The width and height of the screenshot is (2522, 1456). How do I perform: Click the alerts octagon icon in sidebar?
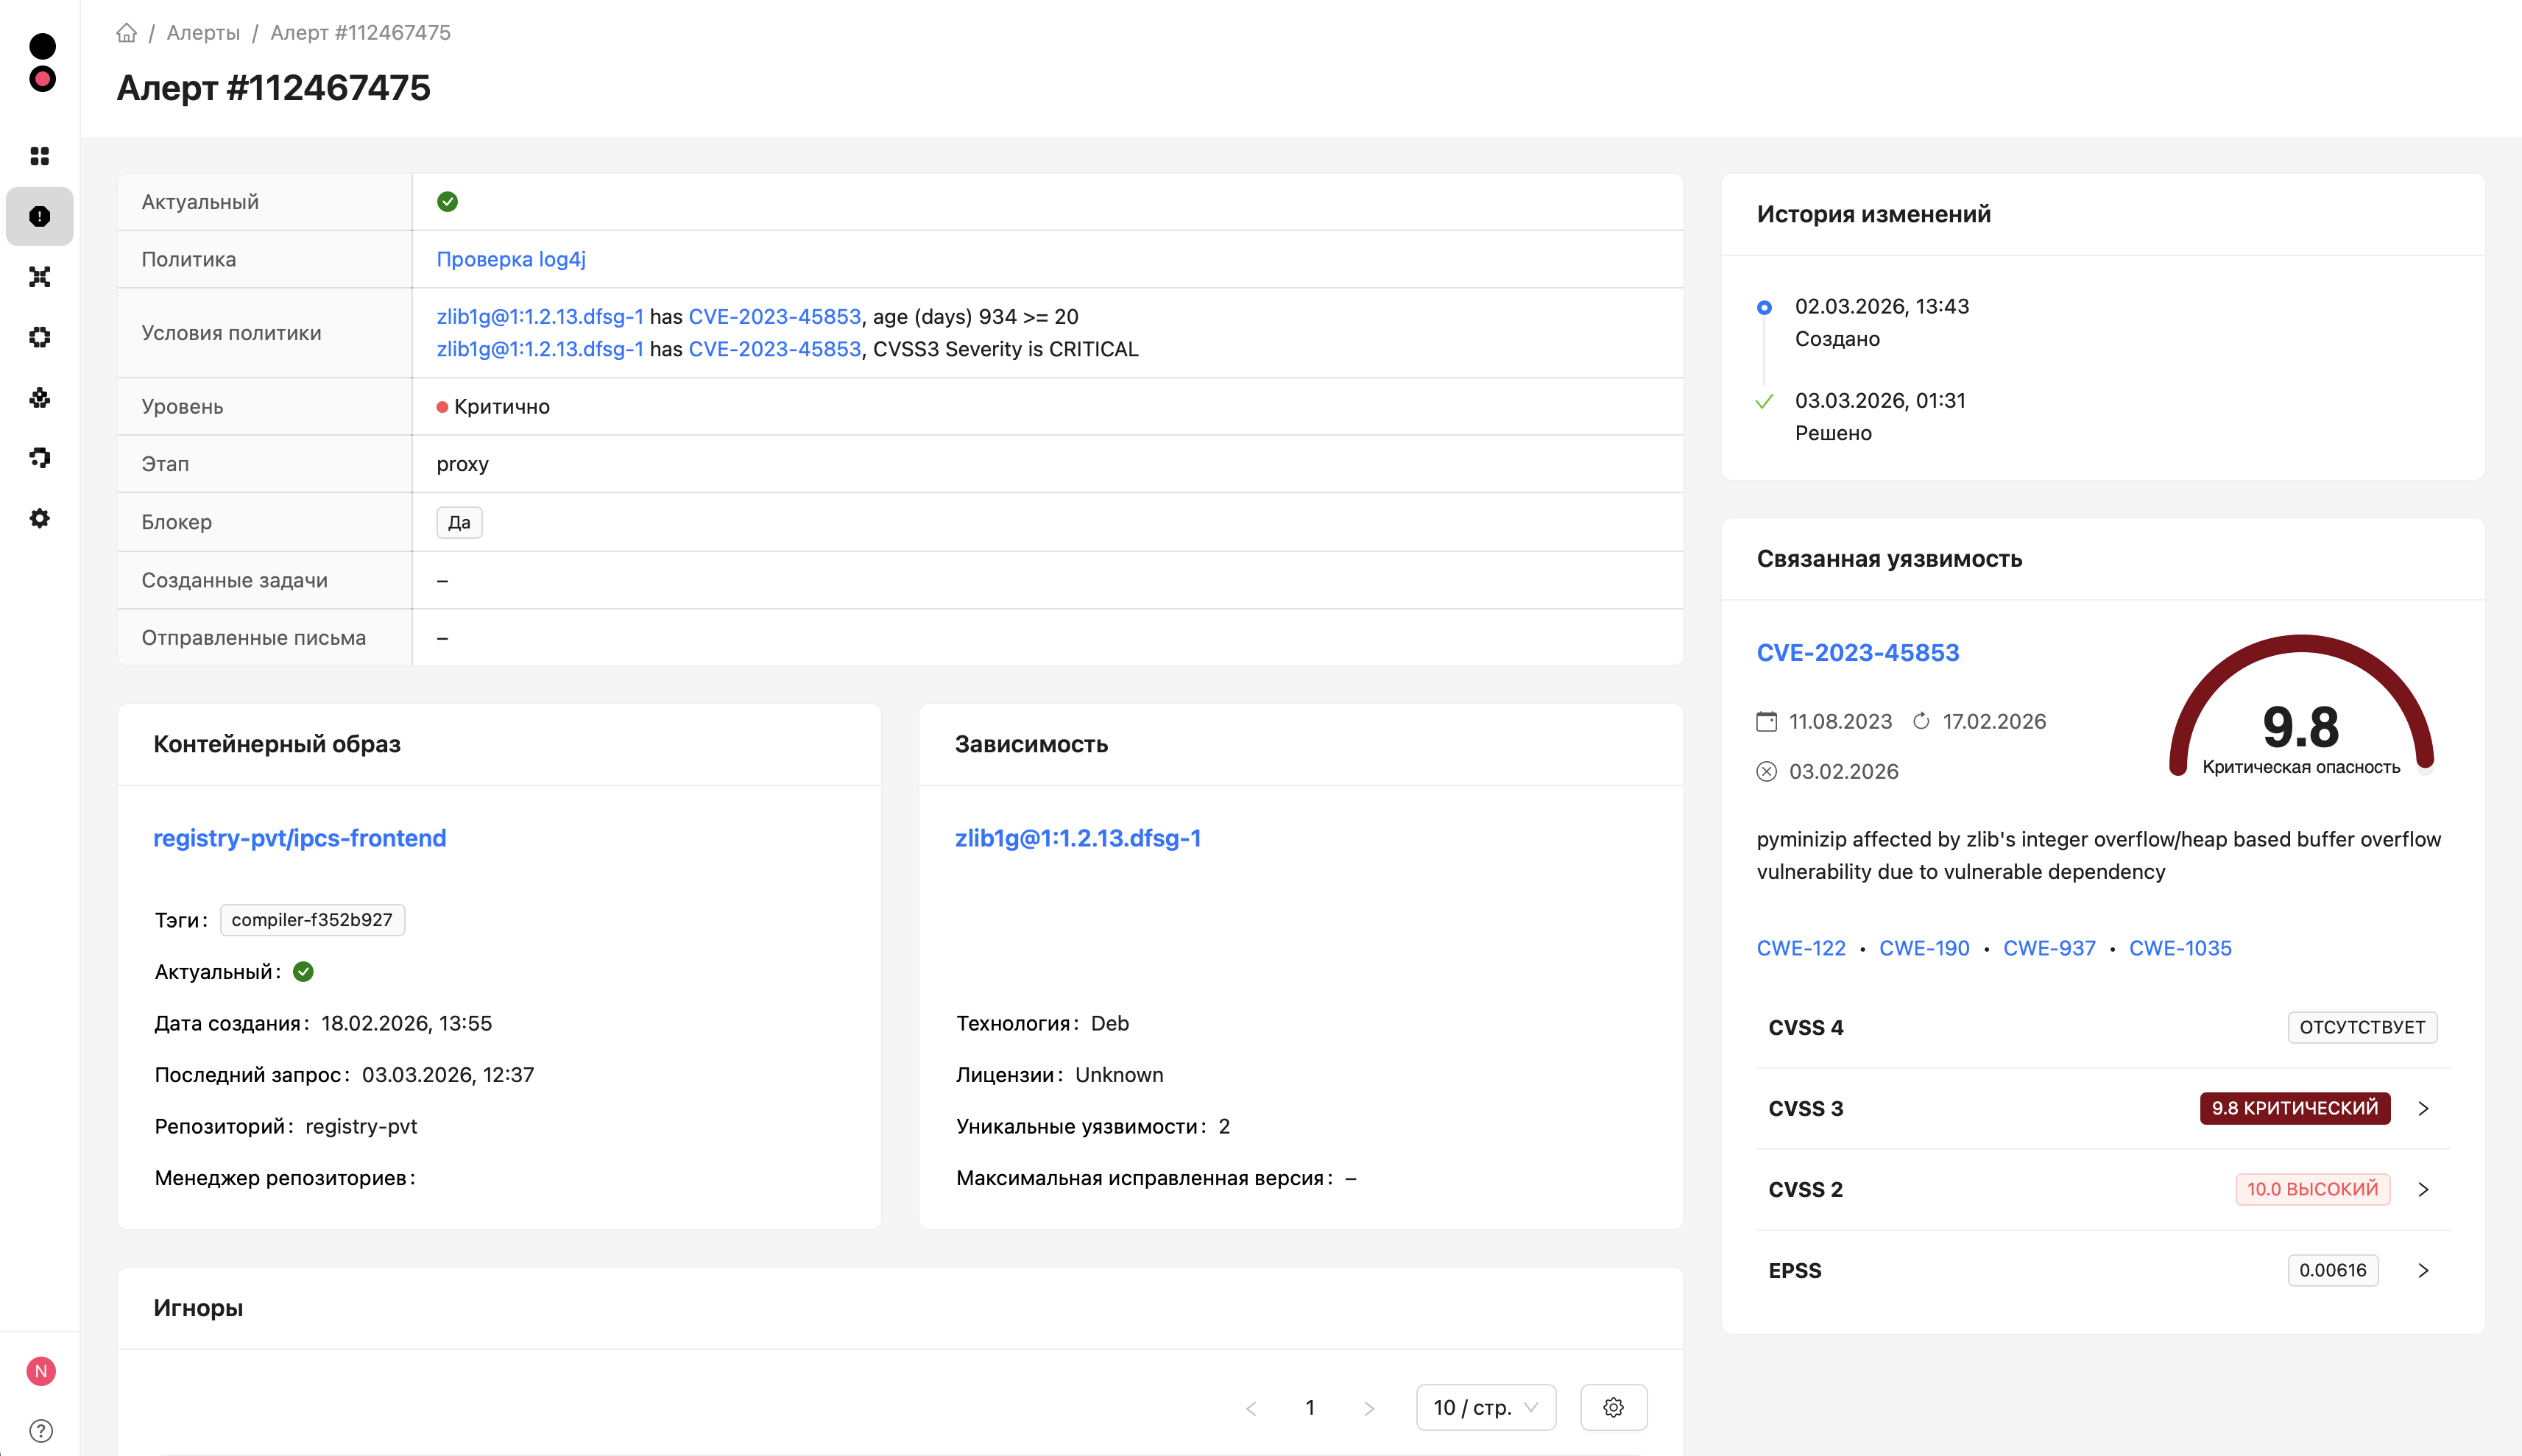click(x=40, y=216)
